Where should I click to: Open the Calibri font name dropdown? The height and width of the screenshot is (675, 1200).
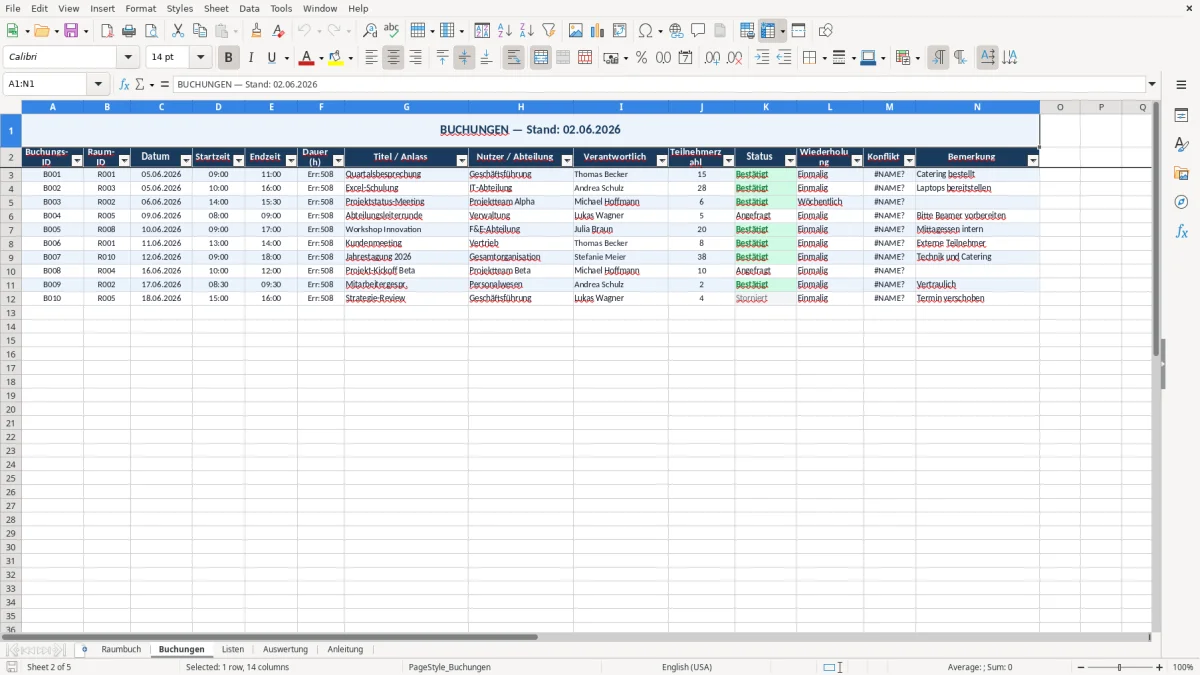pyautogui.click(x=128, y=58)
